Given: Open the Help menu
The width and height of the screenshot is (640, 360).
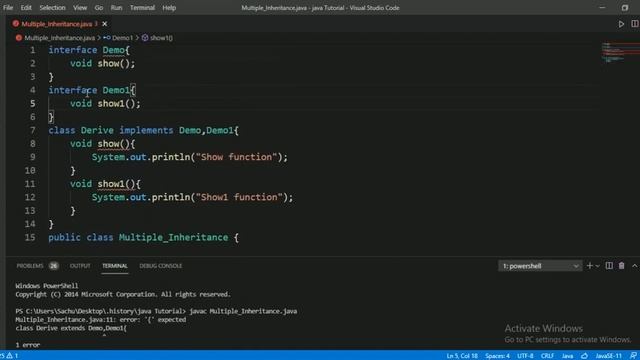Looking at the screenshot, I should point(169,8).
